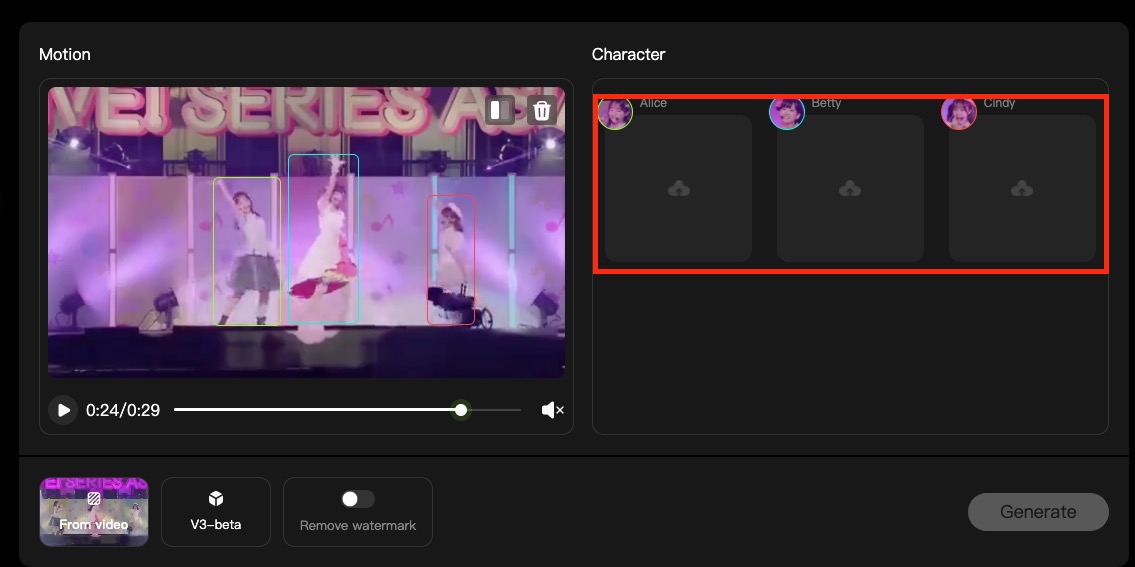
Task: Select the center dancer in the cyan box
Action: [x=323, y=238]
